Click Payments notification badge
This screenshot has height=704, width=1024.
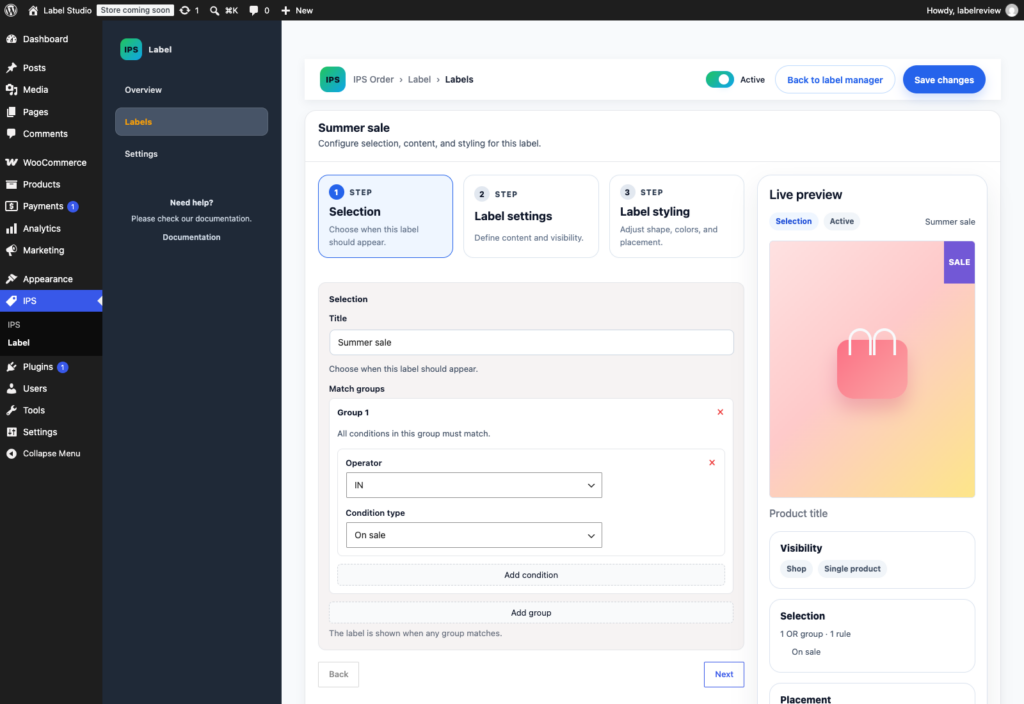pyautogui.click(x=73, y=206)
